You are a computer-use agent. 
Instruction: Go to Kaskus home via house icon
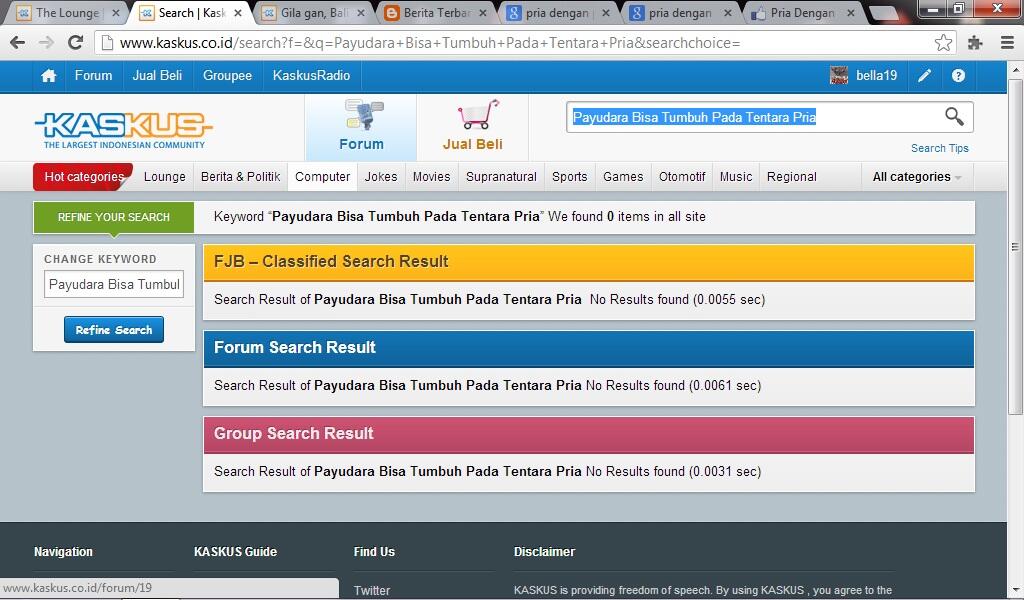48,76
